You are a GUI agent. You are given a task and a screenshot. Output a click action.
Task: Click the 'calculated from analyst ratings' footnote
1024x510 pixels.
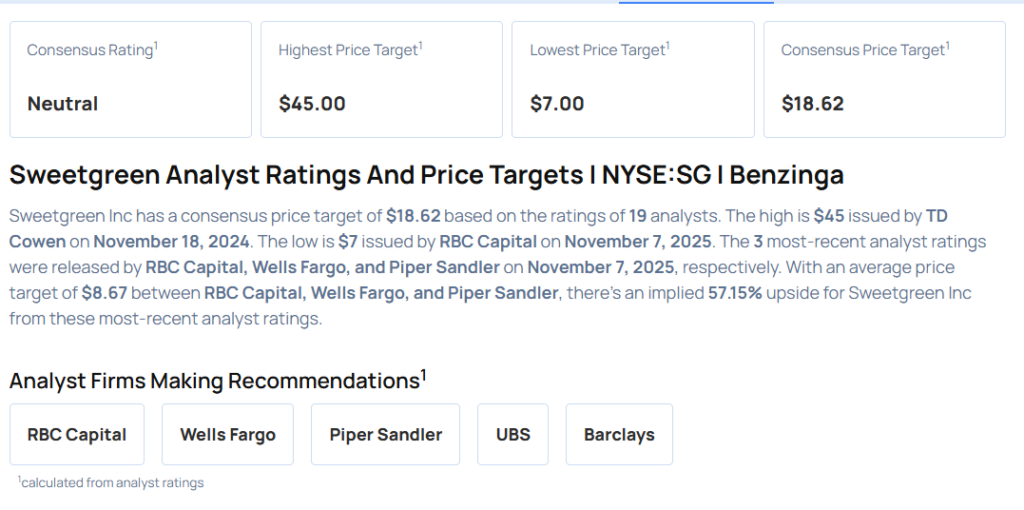111,483
